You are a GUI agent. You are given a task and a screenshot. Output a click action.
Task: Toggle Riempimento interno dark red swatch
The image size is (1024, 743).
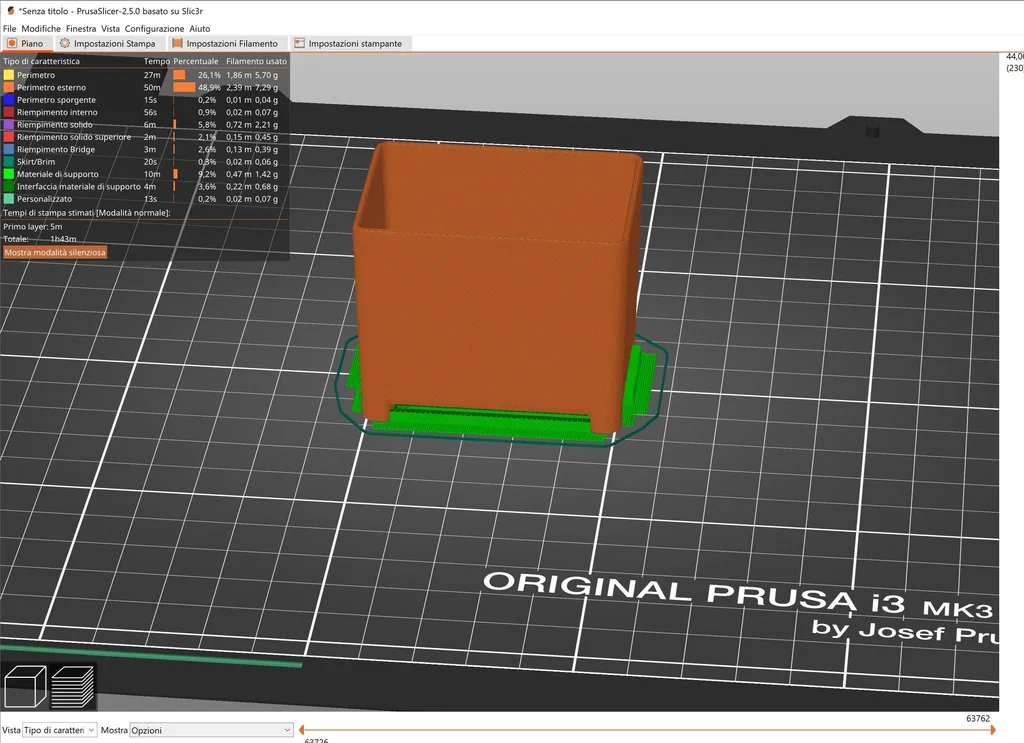[8, 112]
